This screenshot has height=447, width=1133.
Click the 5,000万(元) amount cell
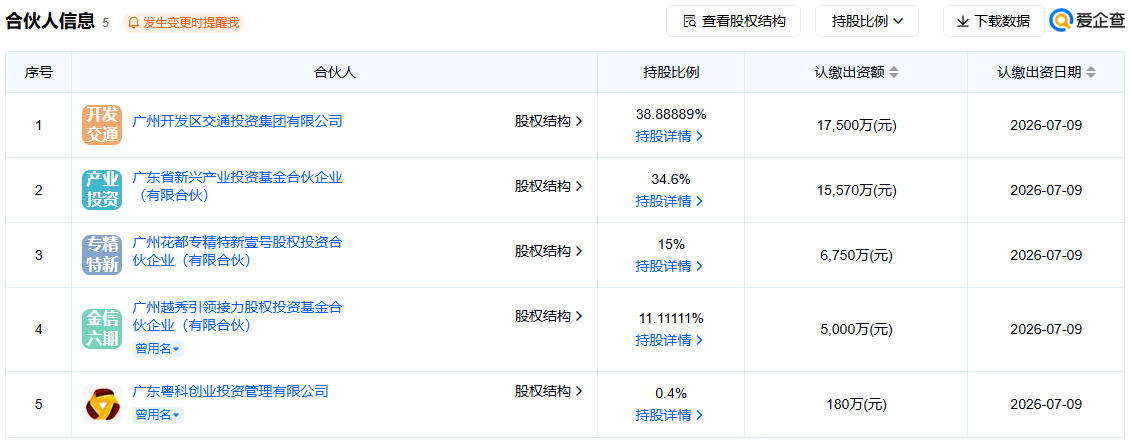pyautogui.click(x=856, y=329)
